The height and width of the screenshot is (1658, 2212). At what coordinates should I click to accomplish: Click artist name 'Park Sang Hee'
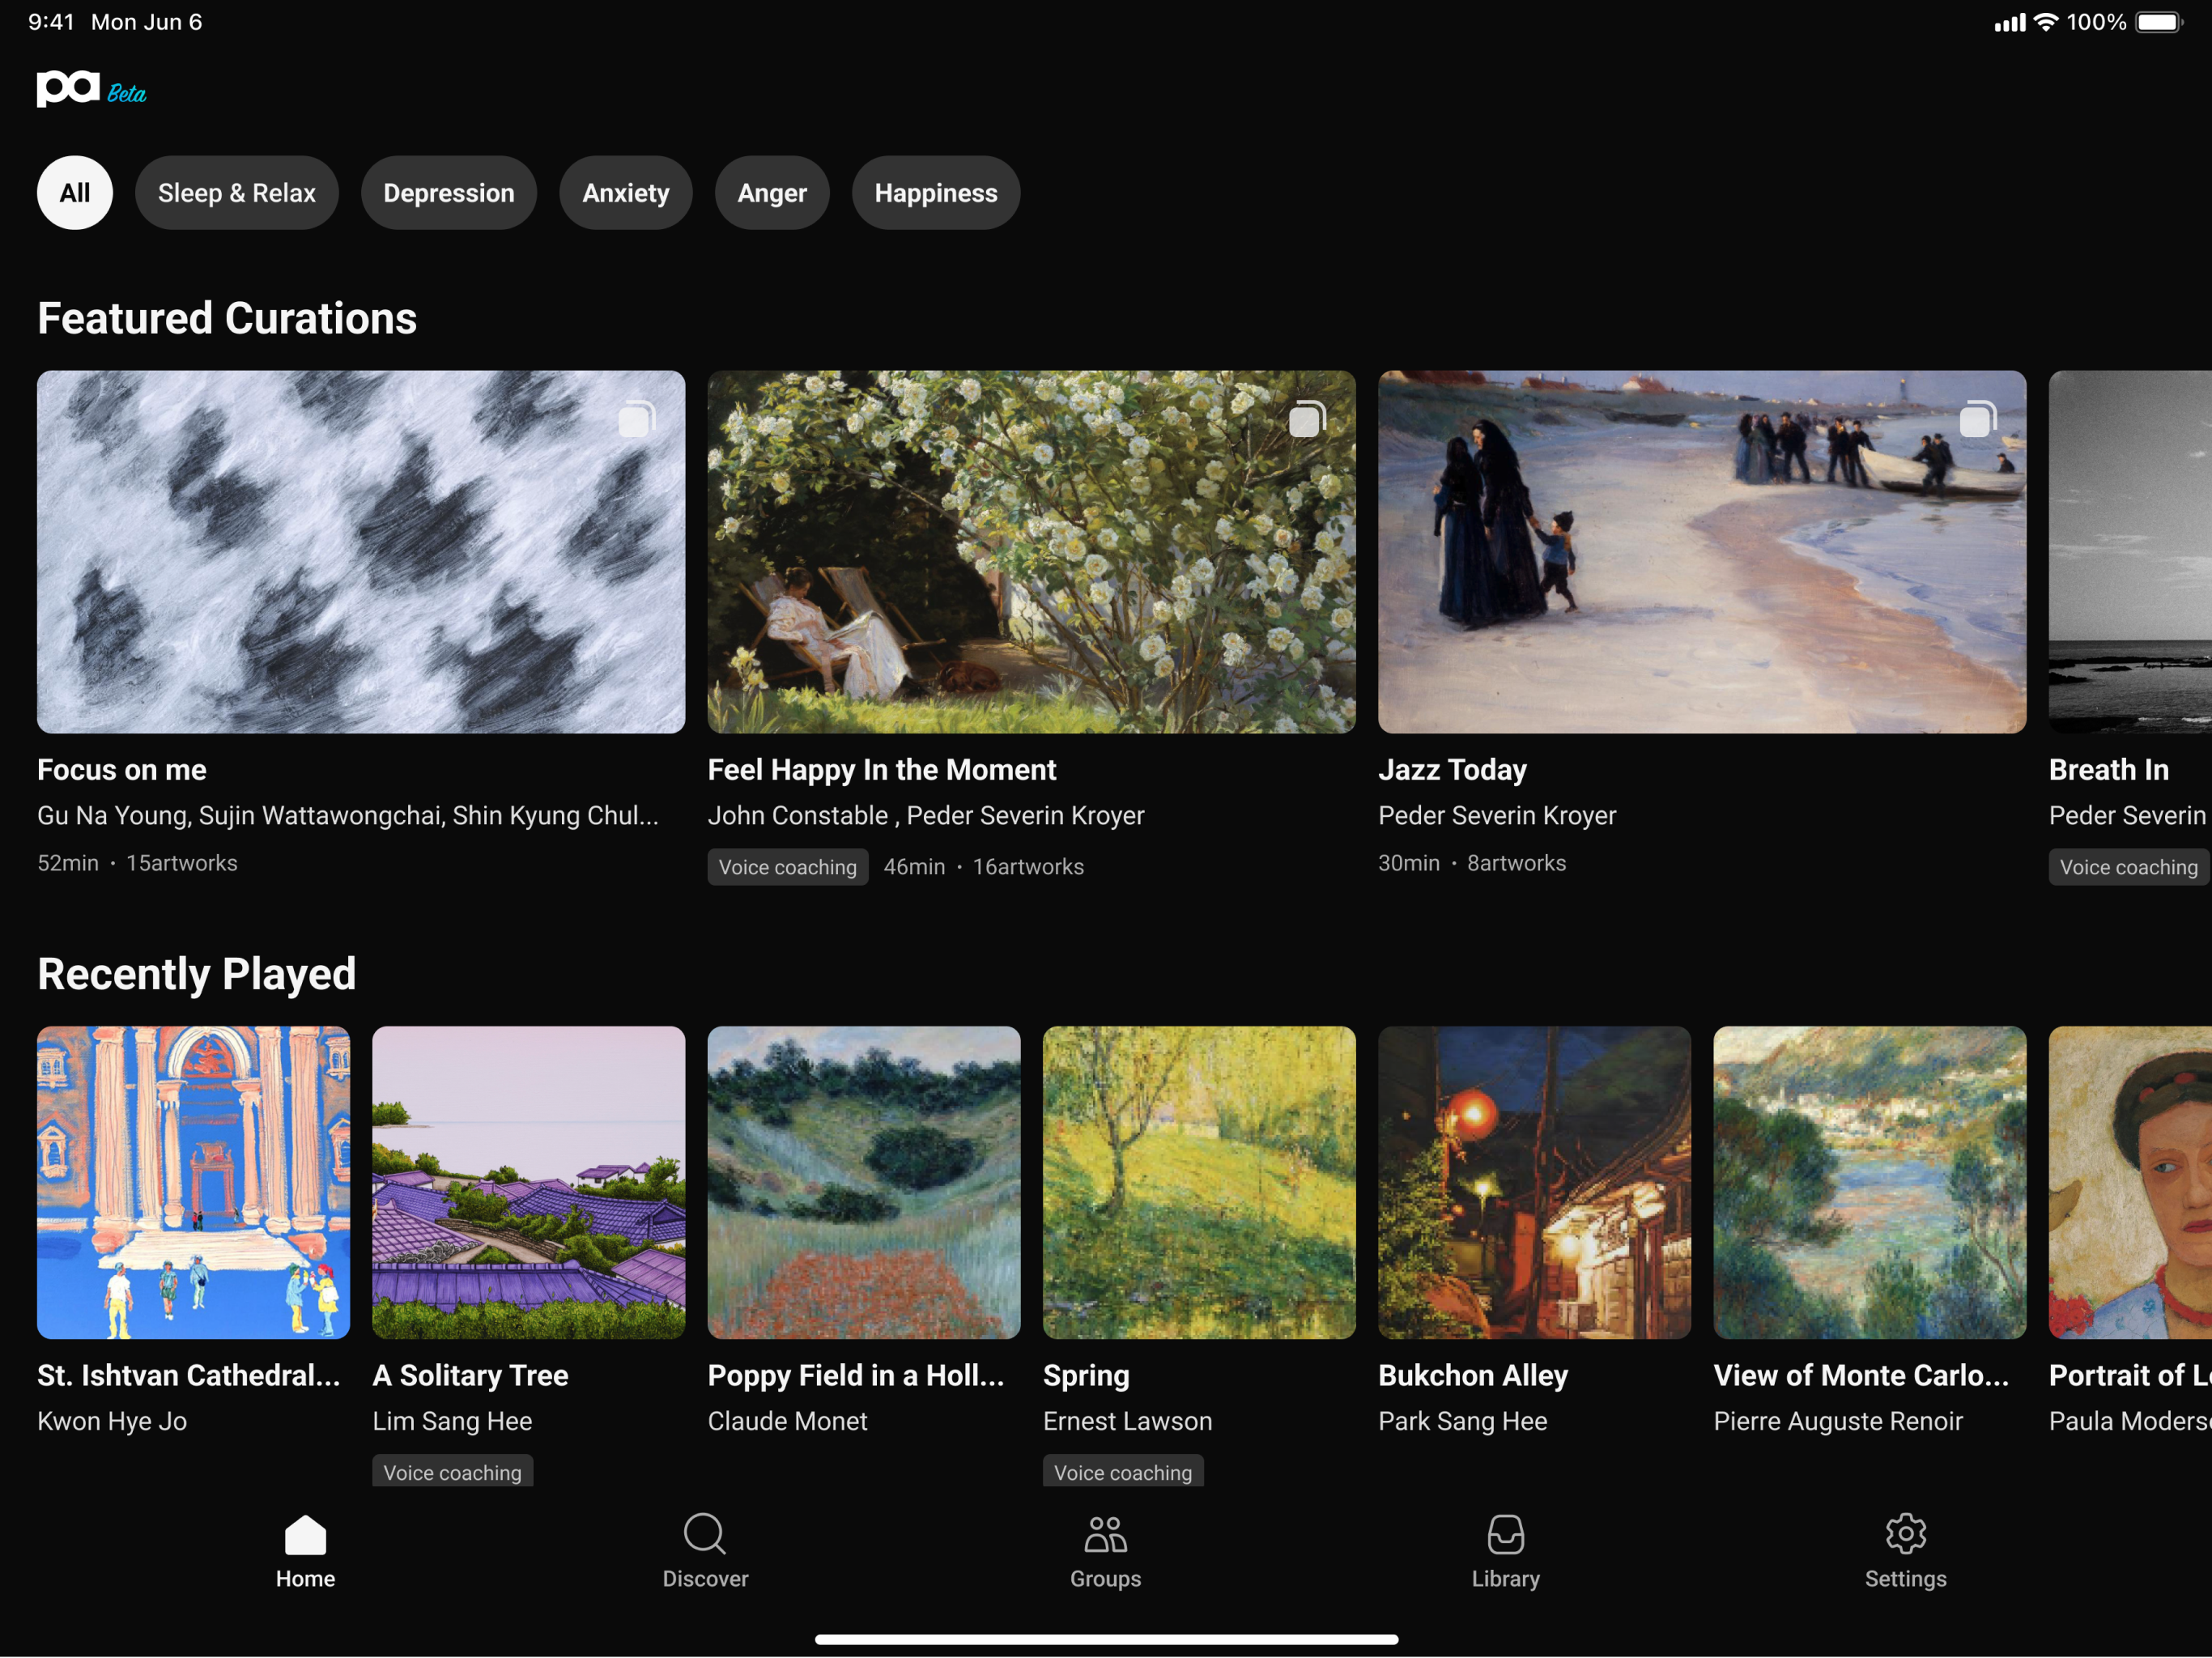click(1462, 1421)
